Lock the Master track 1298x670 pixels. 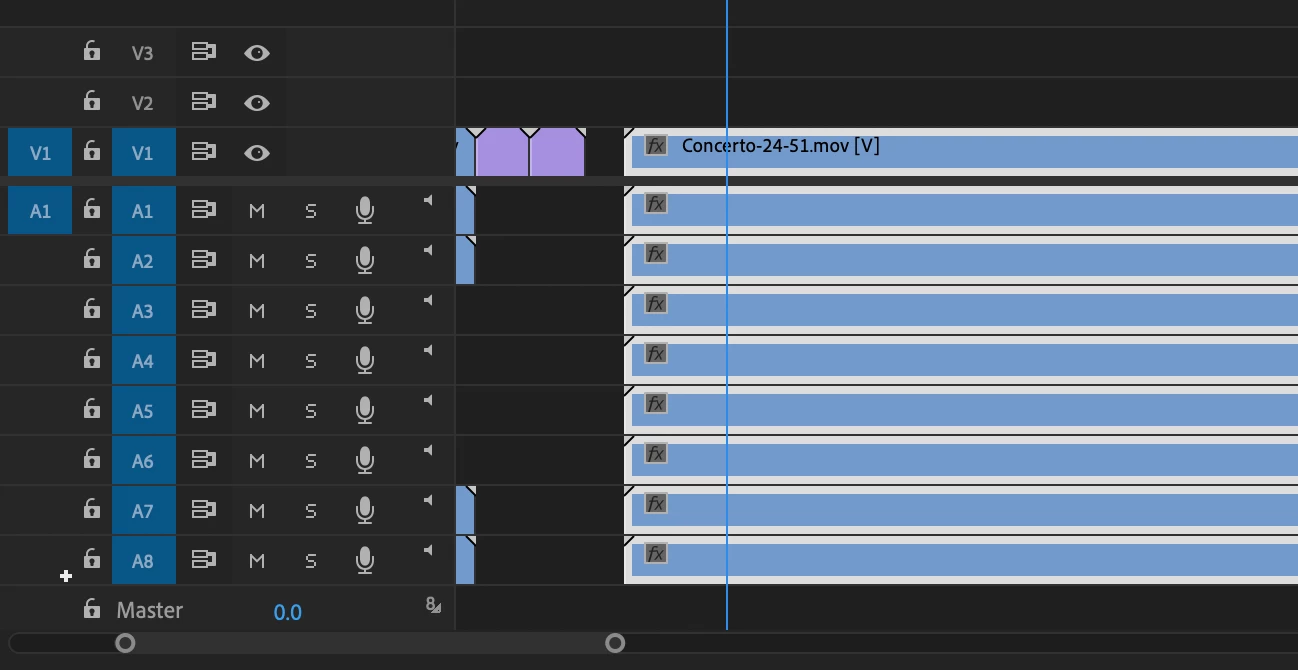[92, 609]
